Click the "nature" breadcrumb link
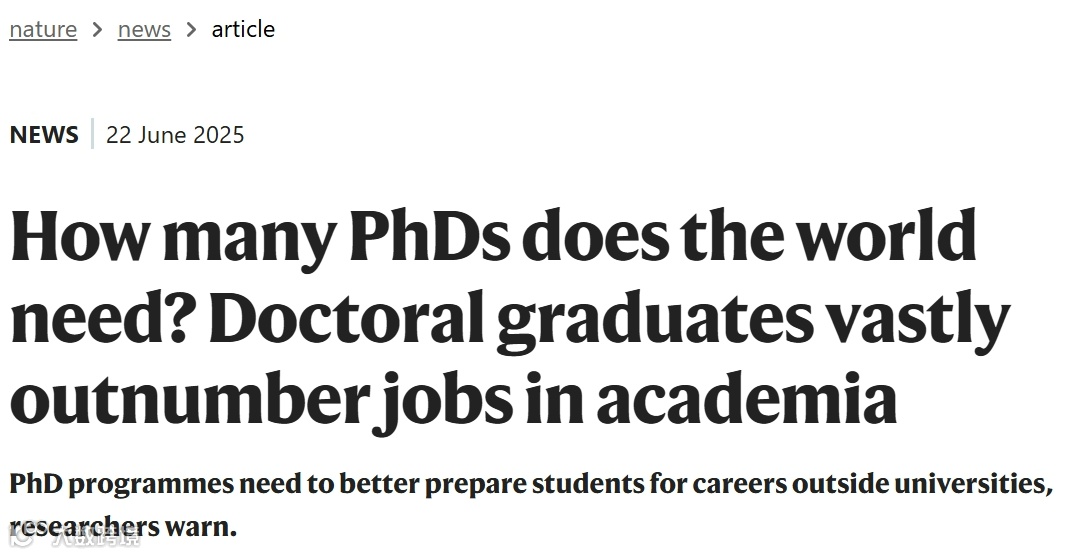Screen dimensions: 1075x555 coord(43,30)
